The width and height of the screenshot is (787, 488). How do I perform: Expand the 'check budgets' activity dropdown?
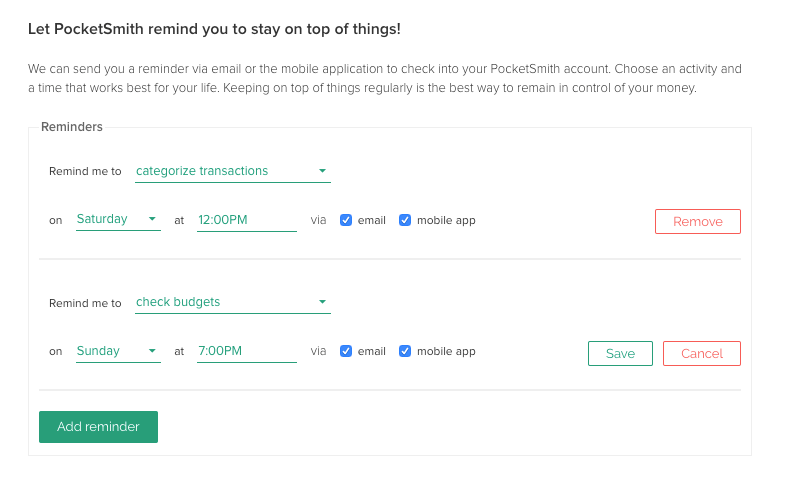232,302
